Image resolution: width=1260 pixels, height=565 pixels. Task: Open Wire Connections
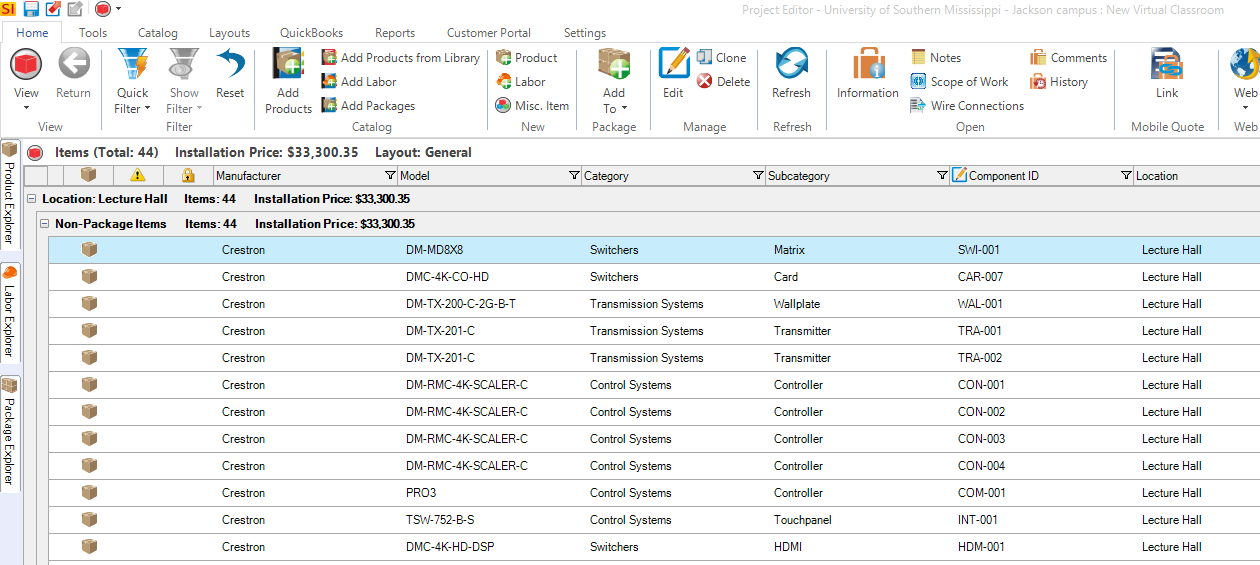click(x=967, y=106)
